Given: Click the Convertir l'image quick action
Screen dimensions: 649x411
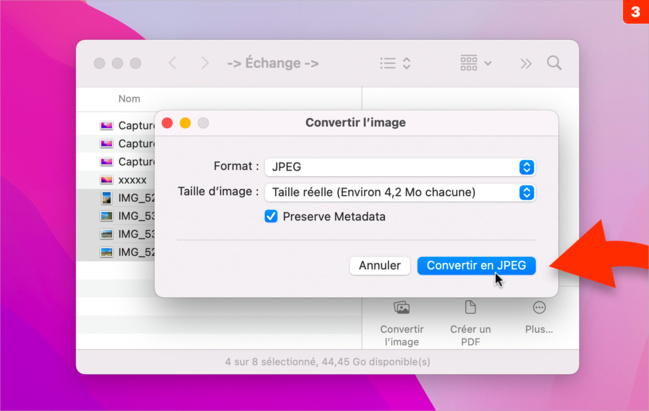Looking at the screenshot, I should pos(401,324).
